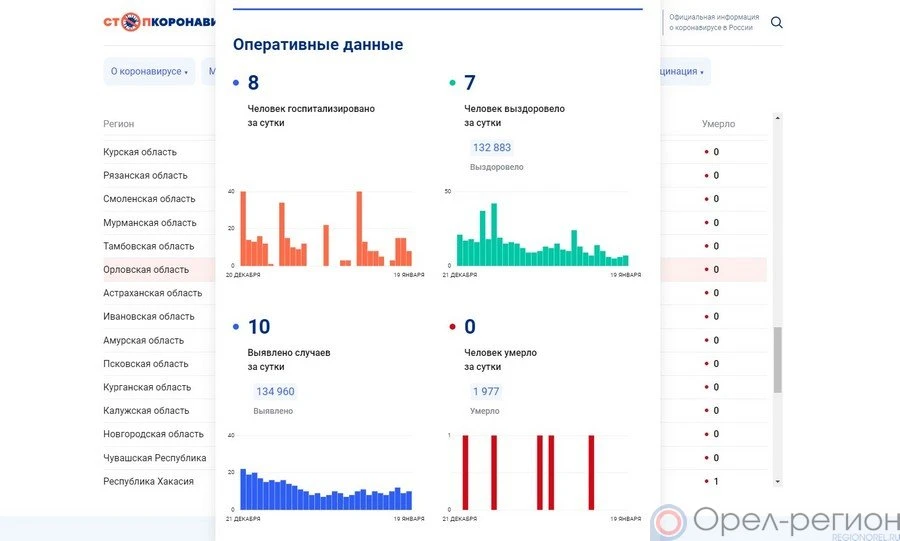Screen dimensions: 900x541
Task: Click the search magnifier icon
Action: [x=777, y=23]
